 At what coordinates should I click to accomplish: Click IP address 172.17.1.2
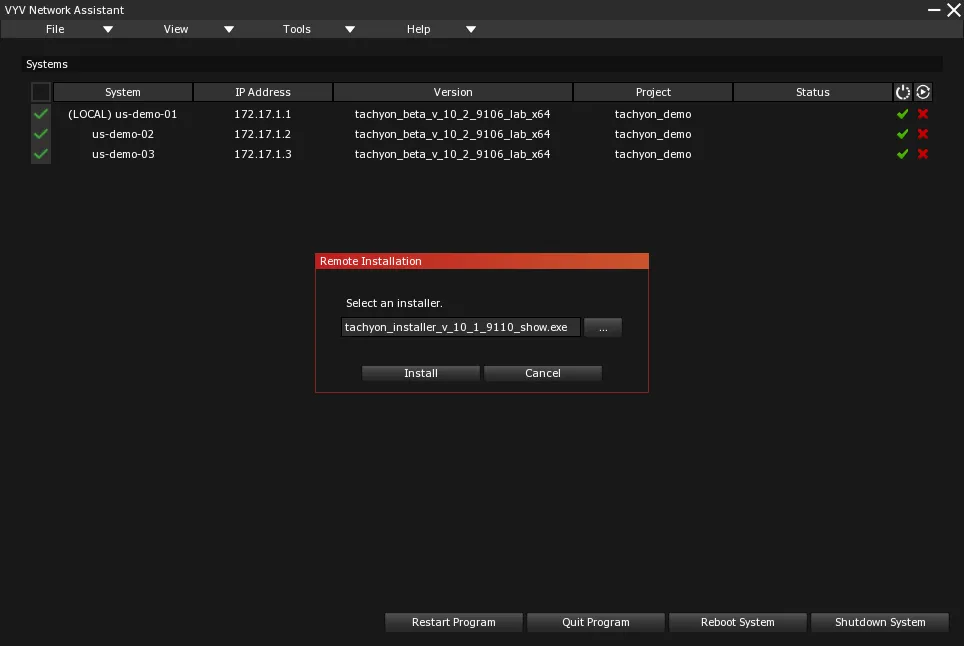263,134
